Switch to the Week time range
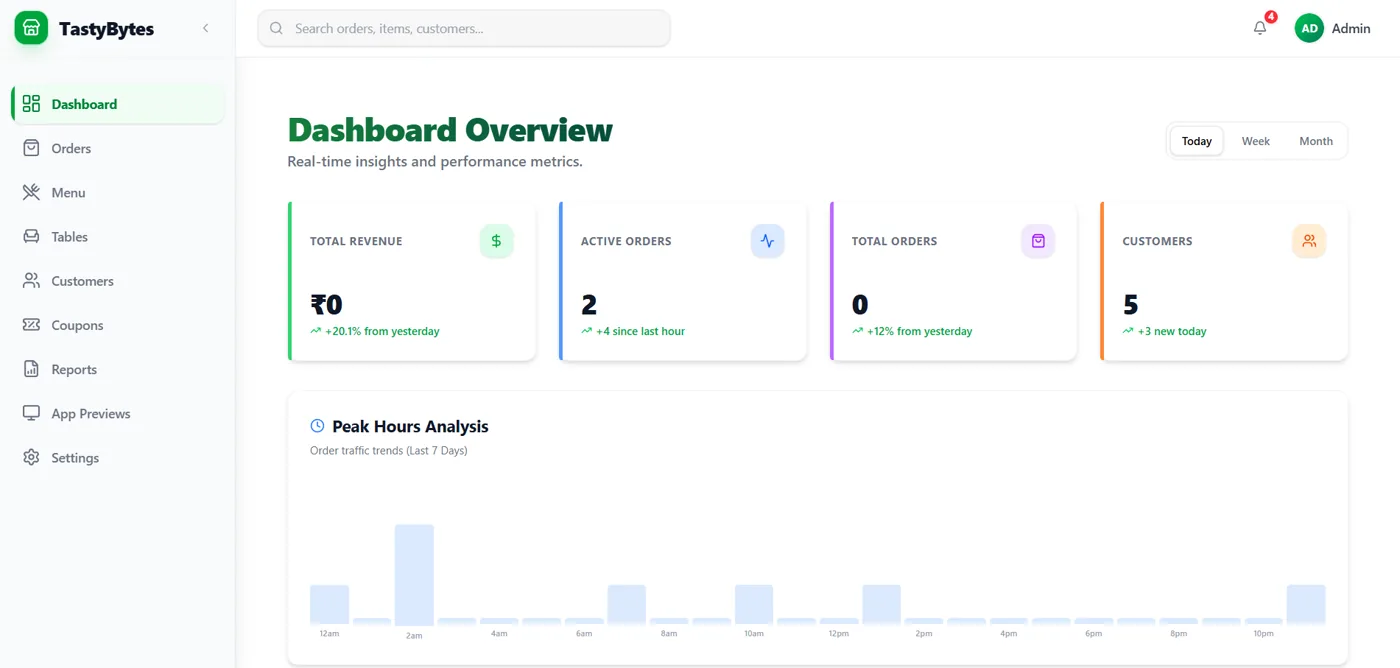 (1256, 141)
